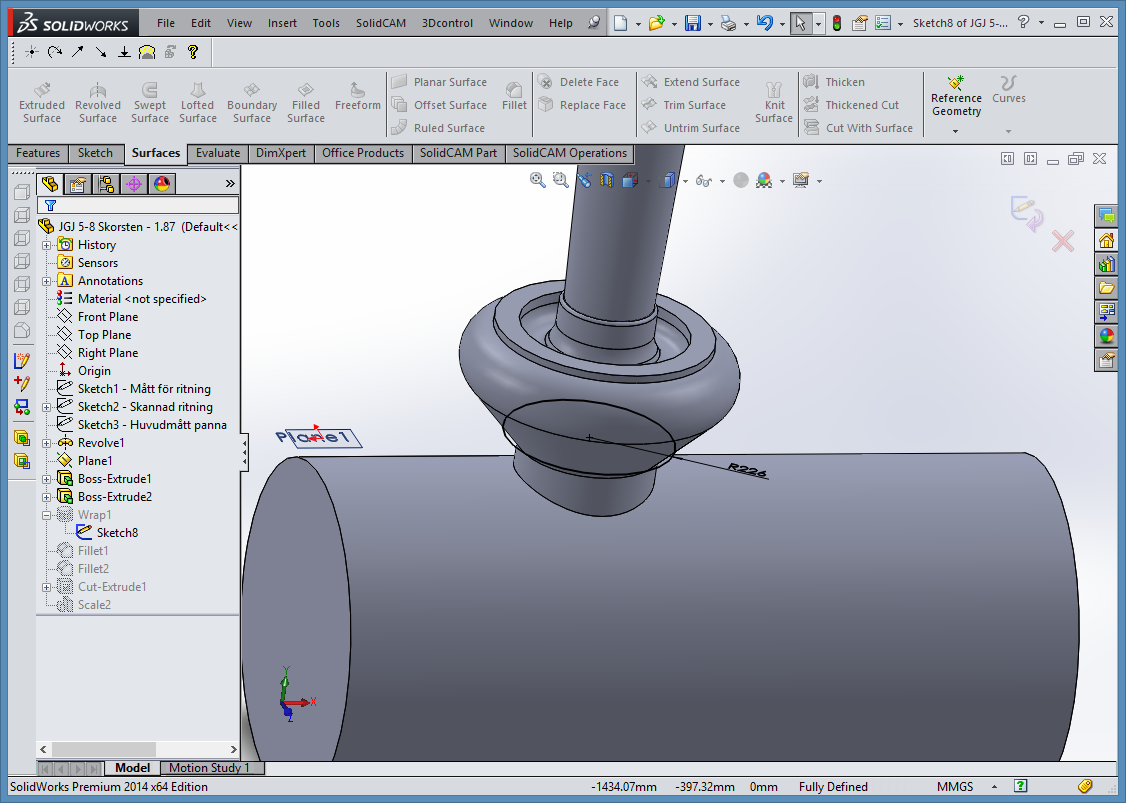Switch to the Motion Study 1 tab
The width and height of the screenshot is (1126, 803).
click(209, 768)
